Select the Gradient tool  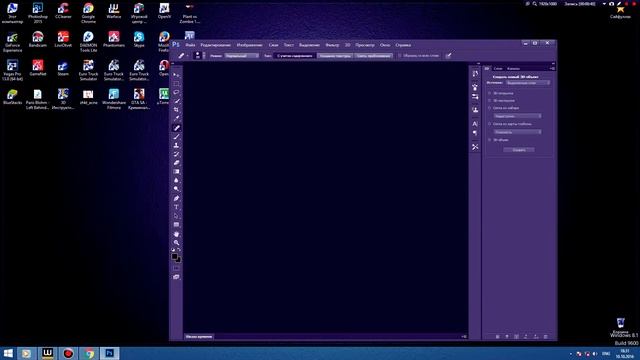click(x=176, y=171)
